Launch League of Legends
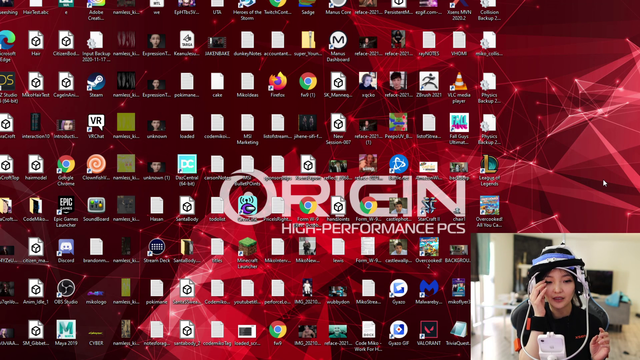Image resolution: width=640 pixels, height=360 pixels. pyautogui.click(x=489, y=164)
